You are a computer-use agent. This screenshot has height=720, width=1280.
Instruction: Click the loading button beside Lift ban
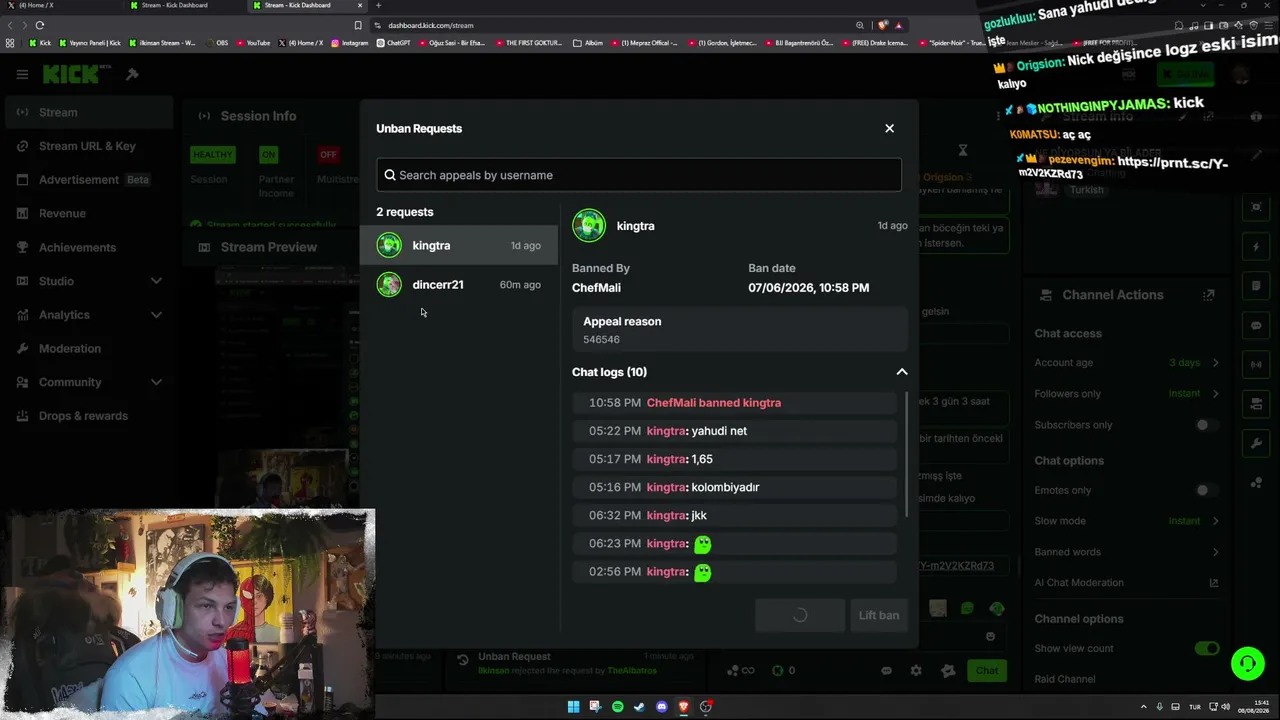click(x=799, y=615)
